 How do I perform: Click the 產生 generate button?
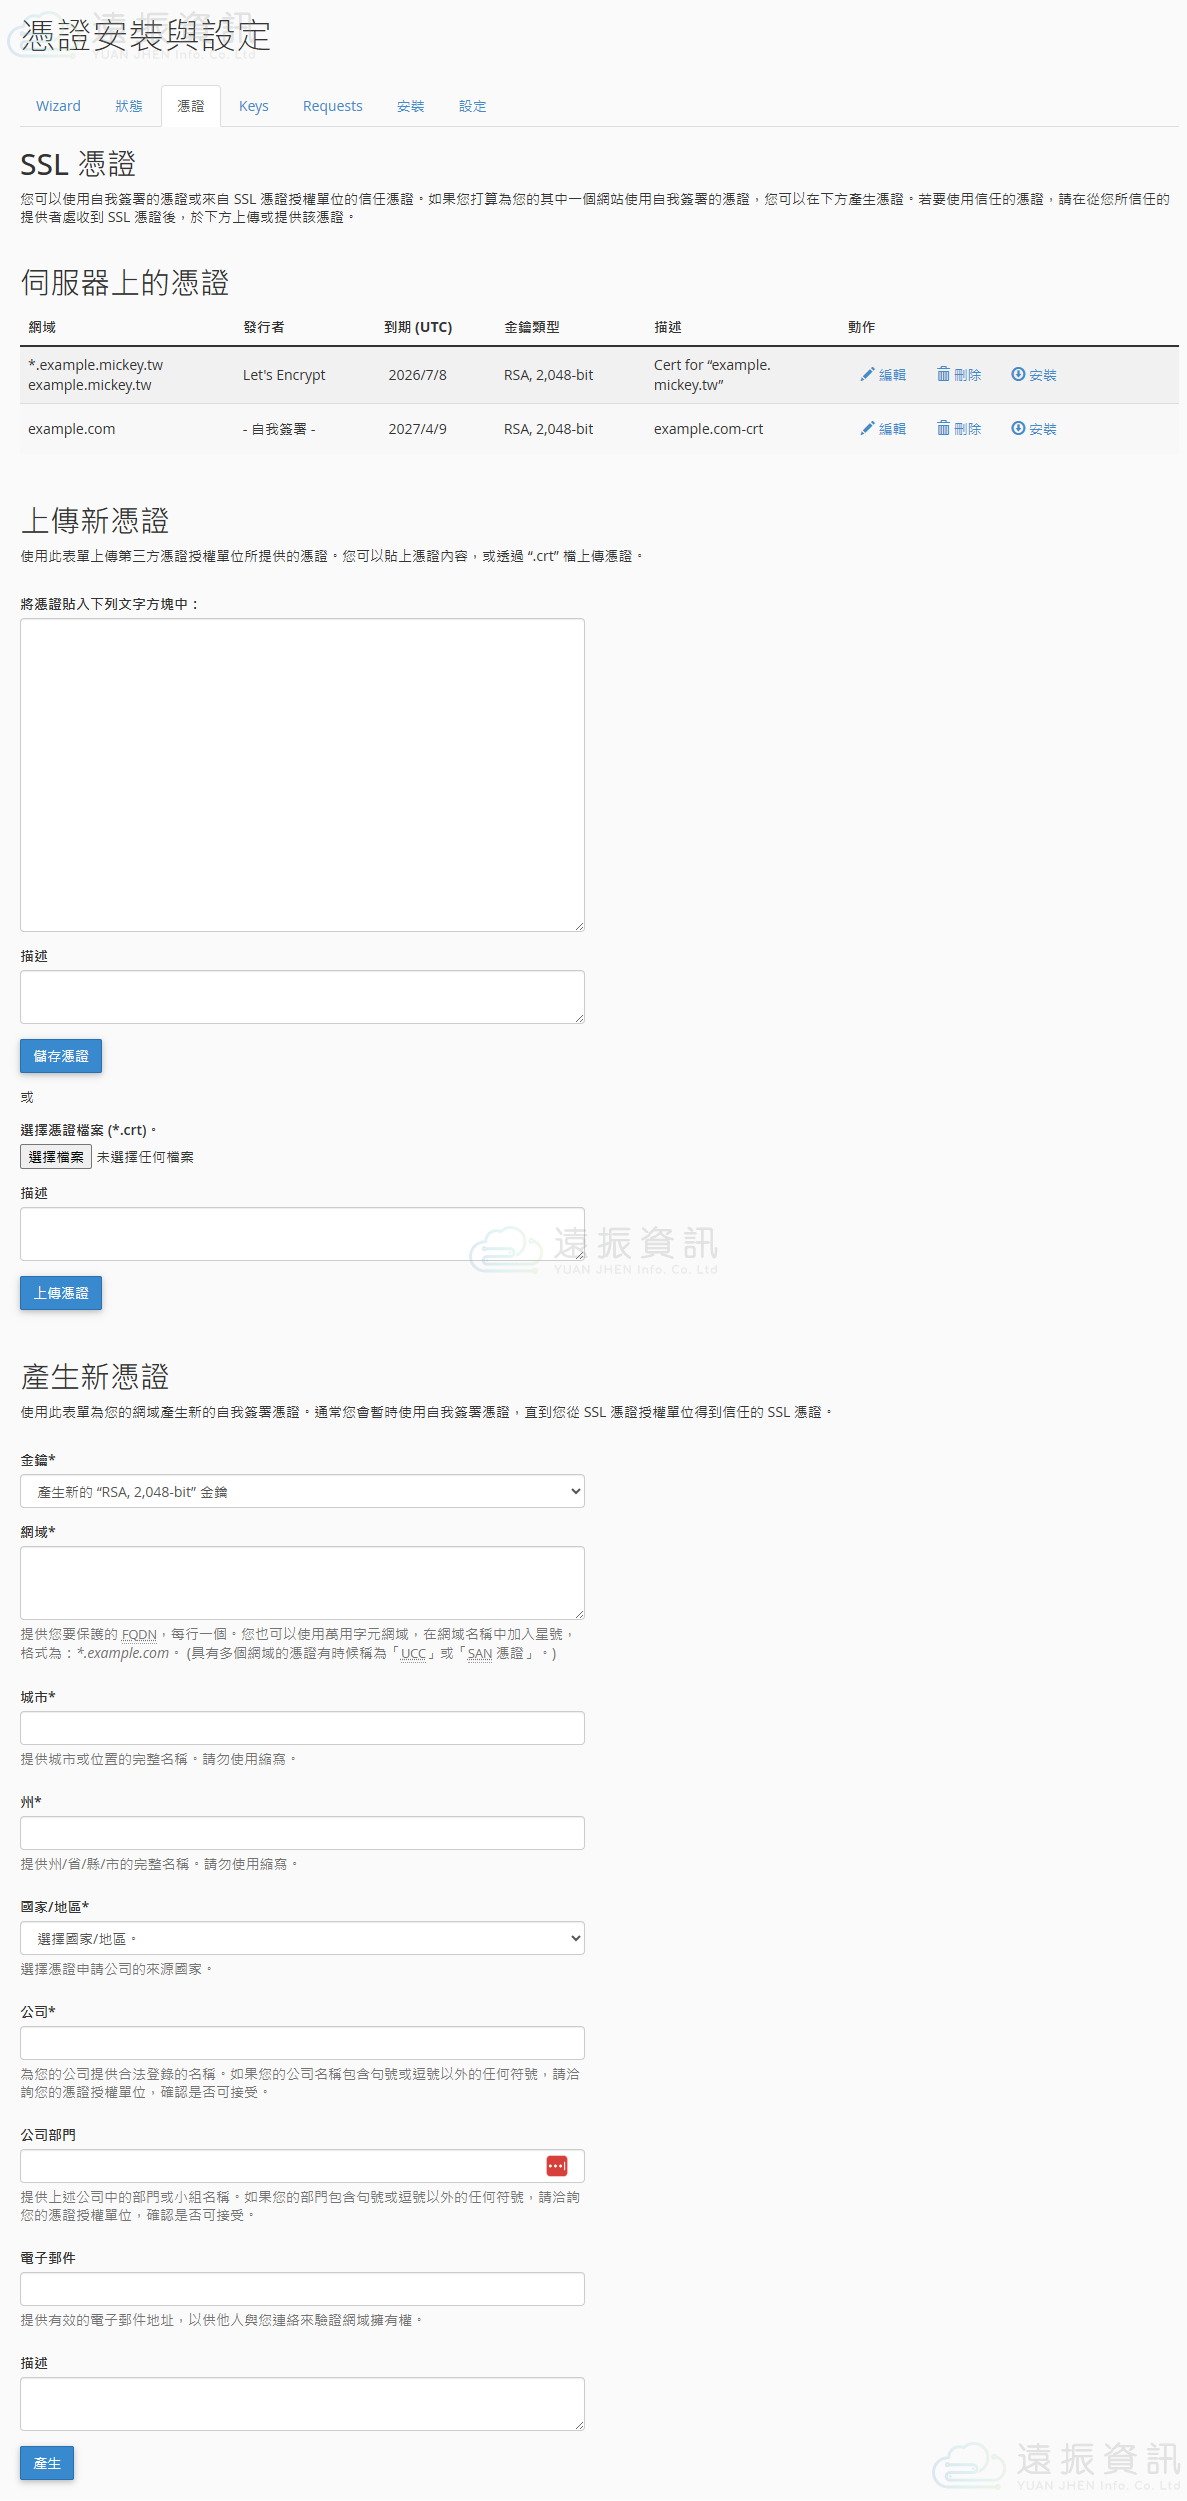[47, 2463]
